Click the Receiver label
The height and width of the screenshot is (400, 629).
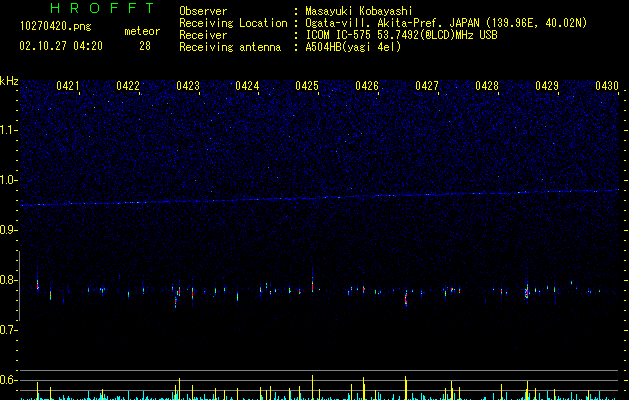pos(203,35)
